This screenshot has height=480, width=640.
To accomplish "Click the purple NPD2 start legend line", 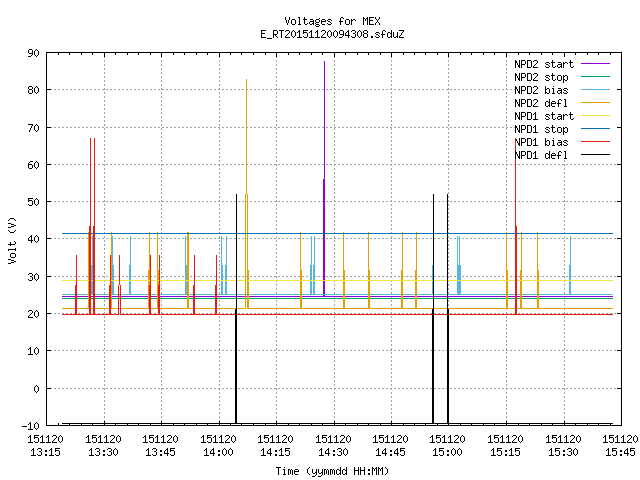I will pyautogui.click(x=595, y=64).
